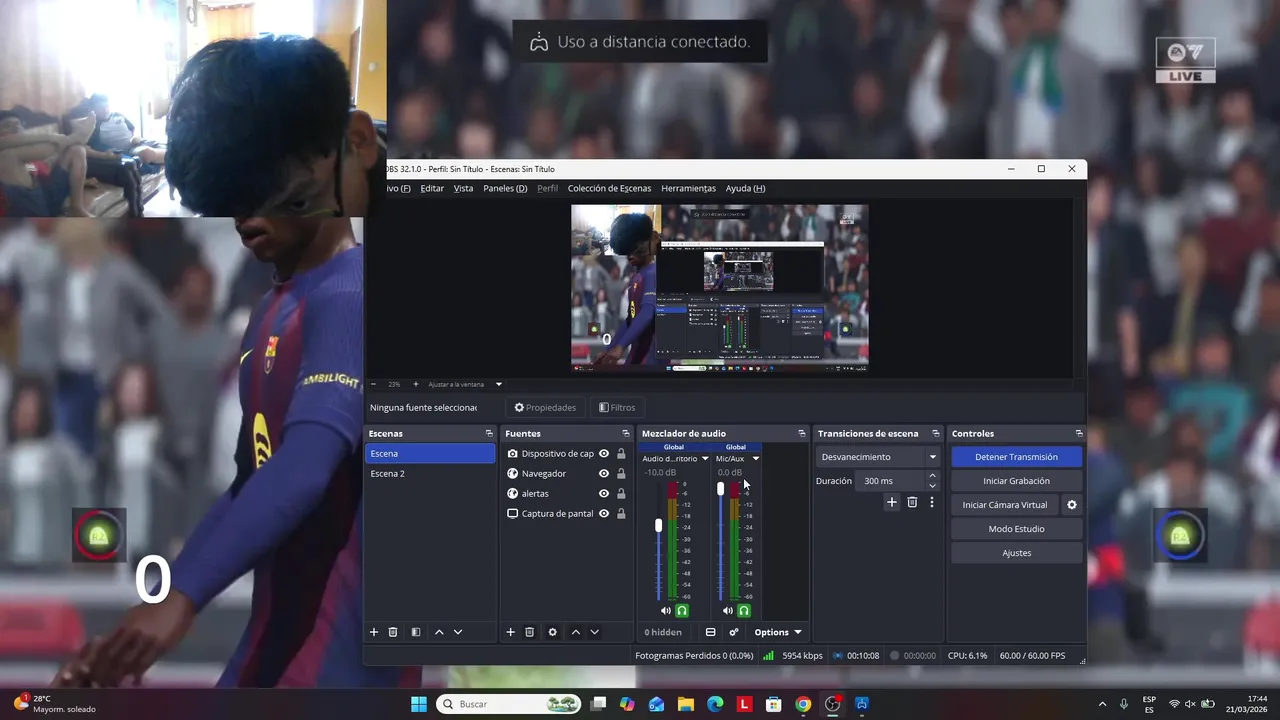Mute the Mic/Aux speaker icon
The width and height of the screenshot is (1280, 720).
coord(728,610)
